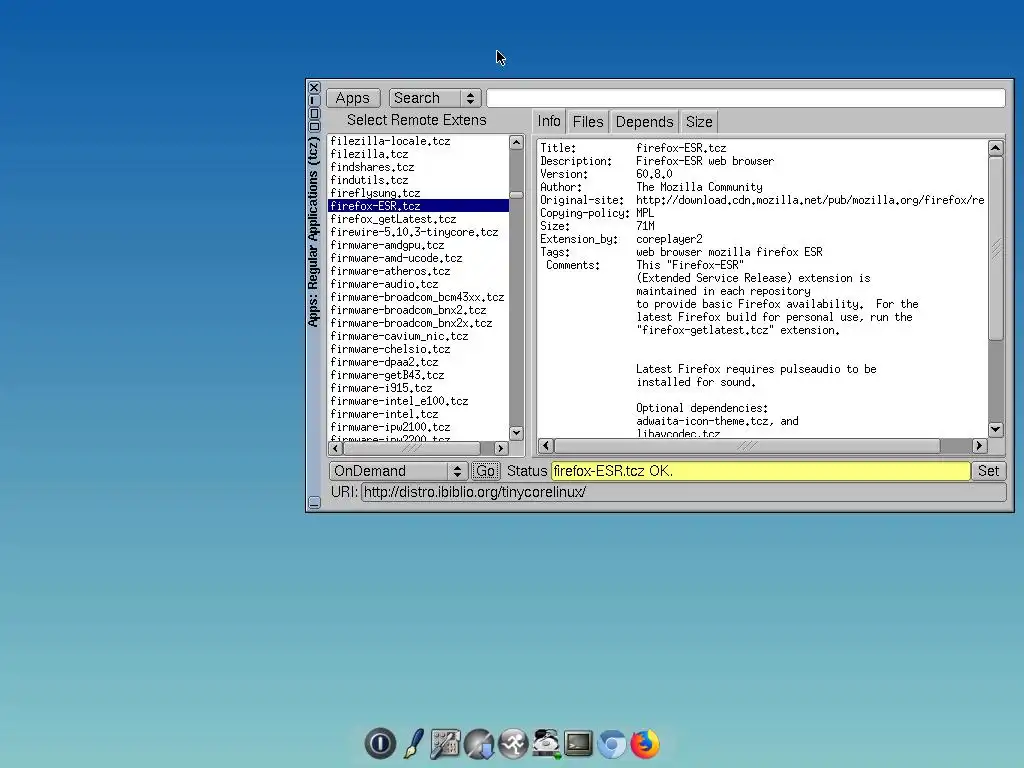Switch to the Size tab
Viewport: 1024px width, 768px height.
[699, 121]
